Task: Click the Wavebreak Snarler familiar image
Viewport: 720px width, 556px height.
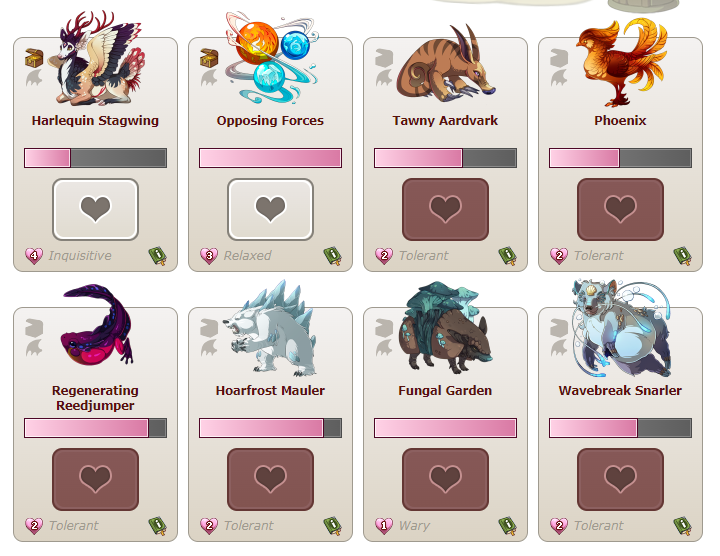Action: click(x=620, y=328)
